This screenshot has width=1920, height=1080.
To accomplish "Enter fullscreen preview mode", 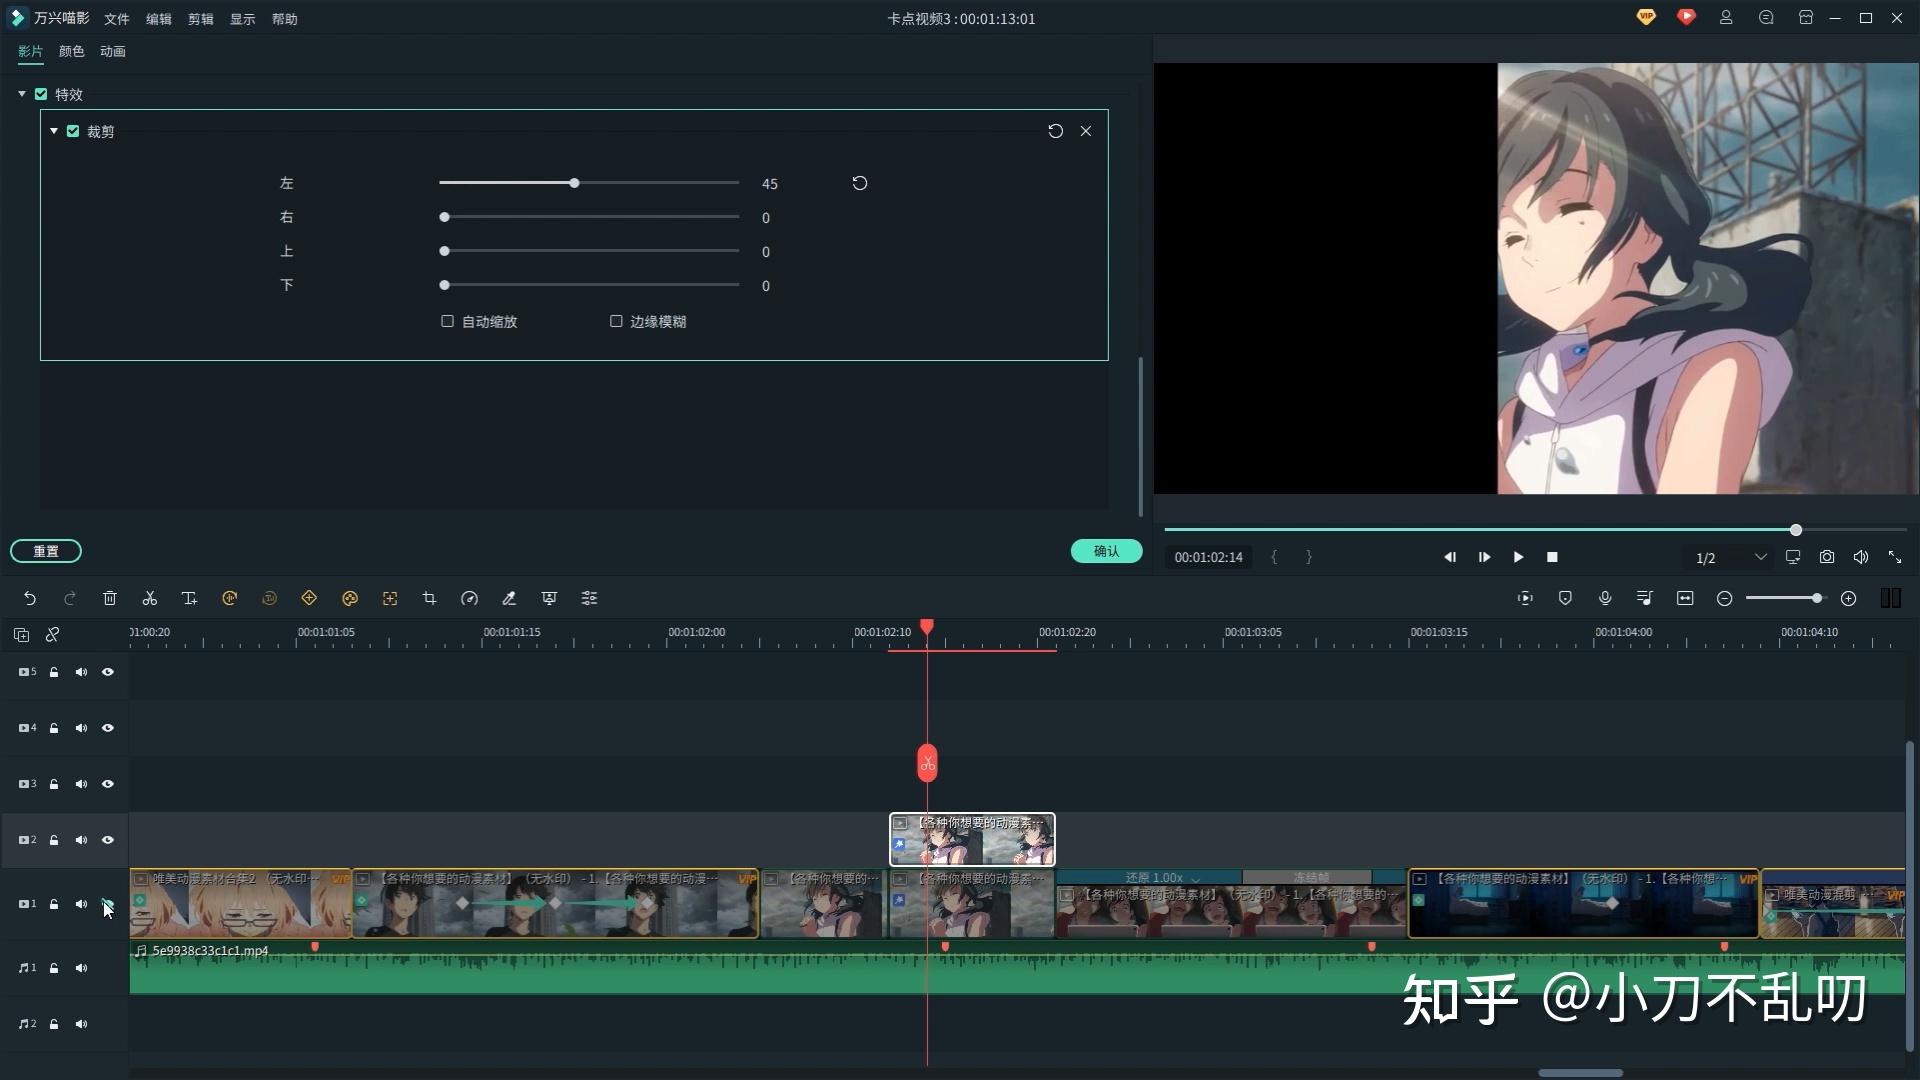I will (1895, 557).
